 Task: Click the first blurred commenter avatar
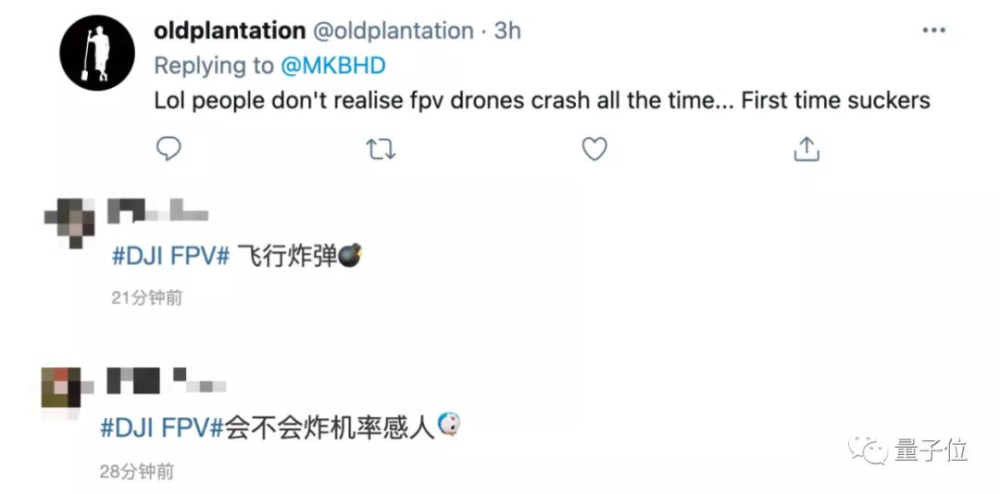pyautogui.click(x=75, y=219)
